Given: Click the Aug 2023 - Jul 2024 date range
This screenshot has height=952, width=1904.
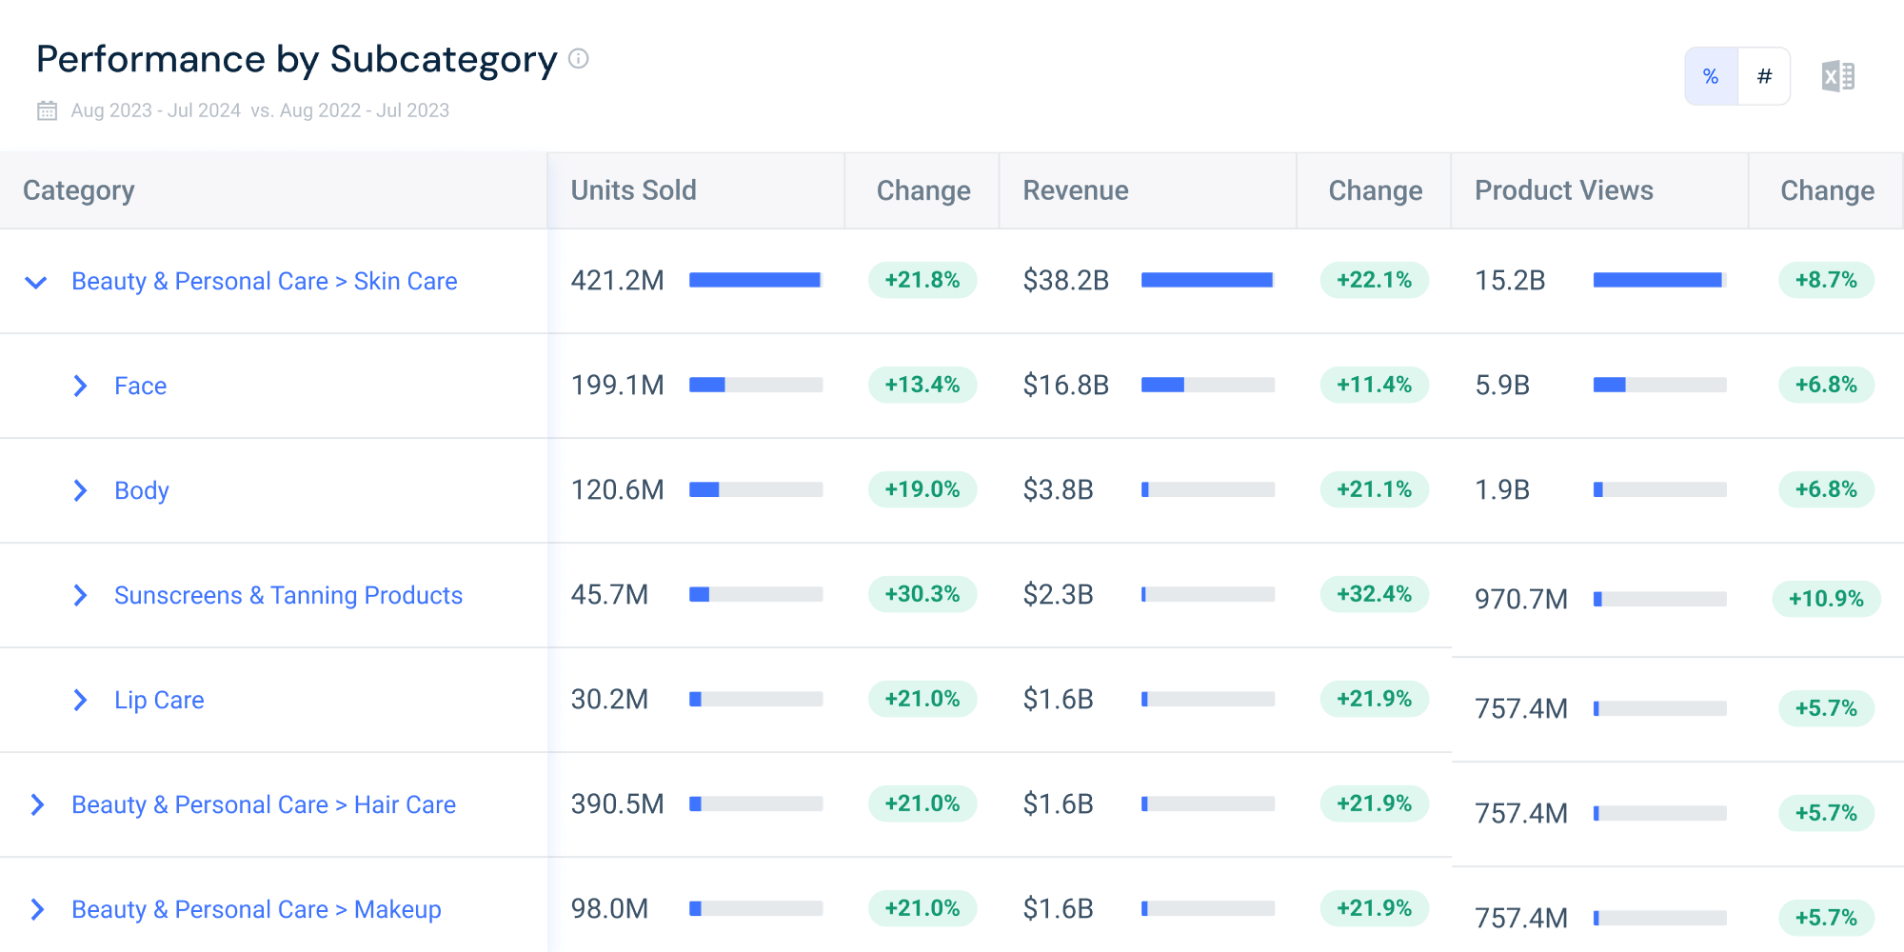Looking at the screenshot, I should (x=156, y=110).
